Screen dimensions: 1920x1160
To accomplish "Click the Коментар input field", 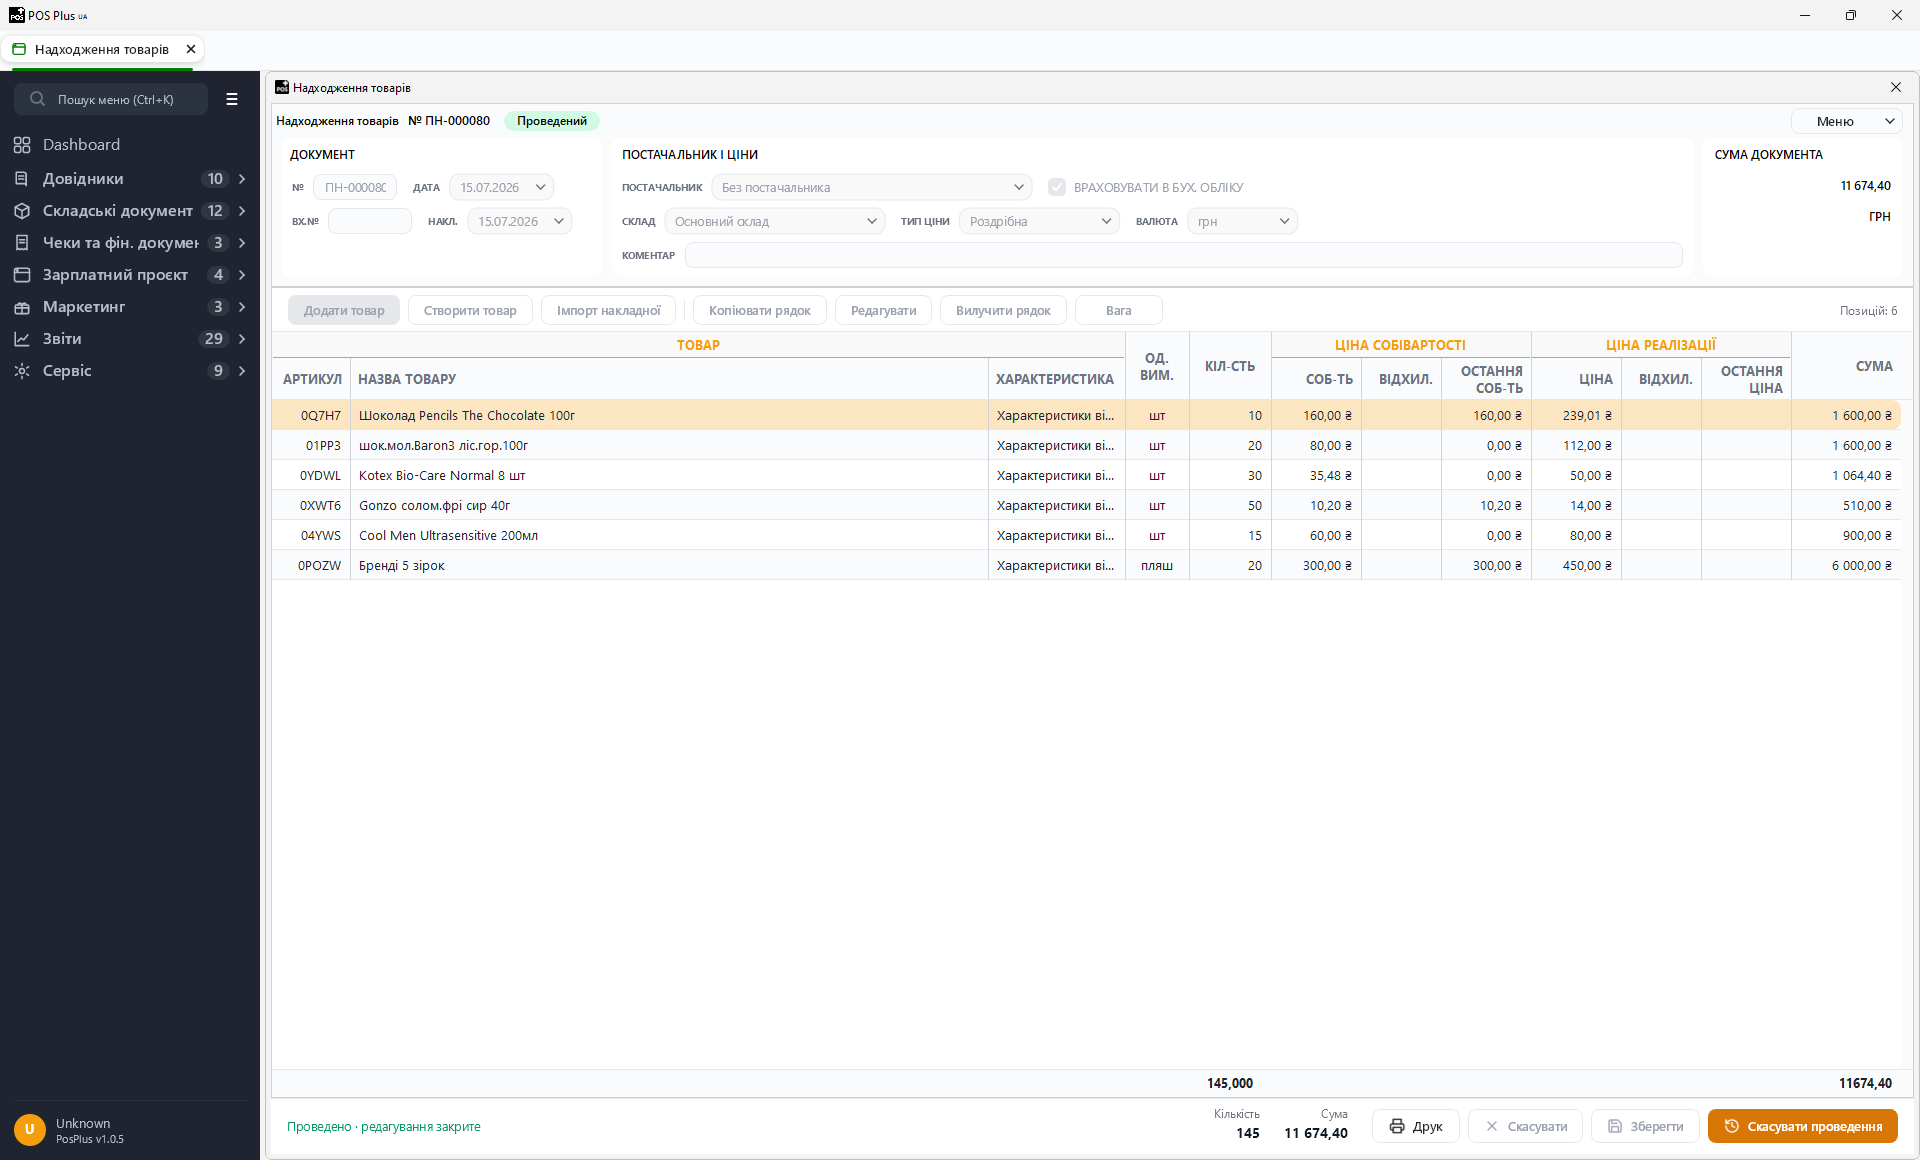I will (1184, 255).
